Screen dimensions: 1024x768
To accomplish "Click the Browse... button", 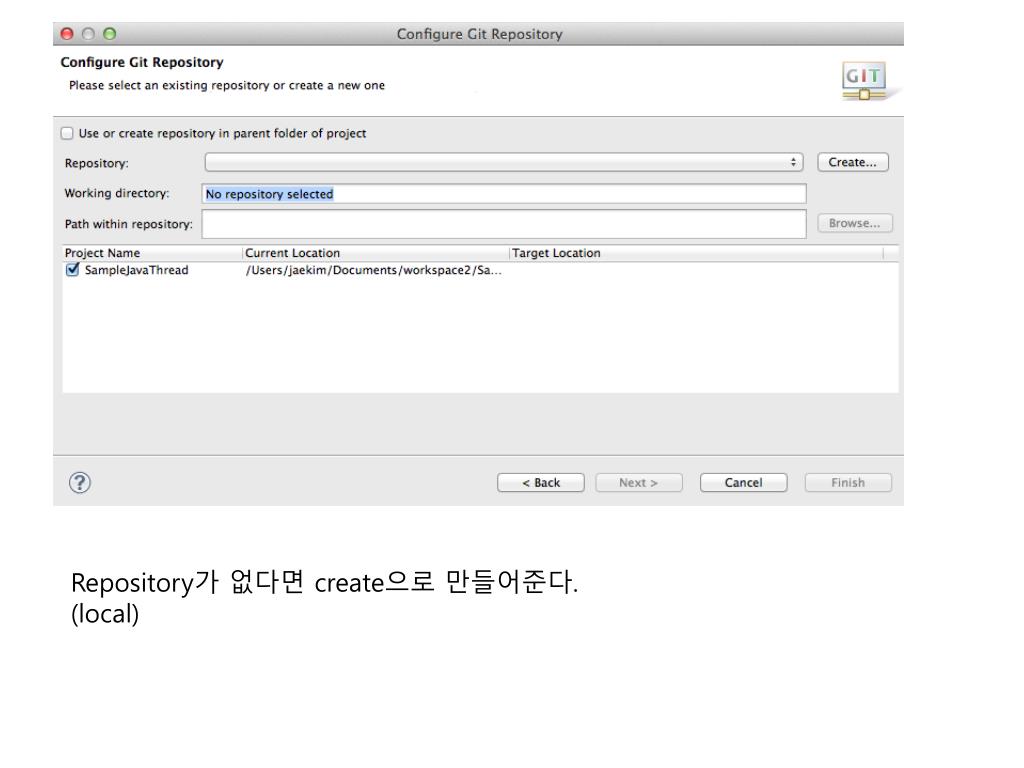I will [x=854, y=223].
